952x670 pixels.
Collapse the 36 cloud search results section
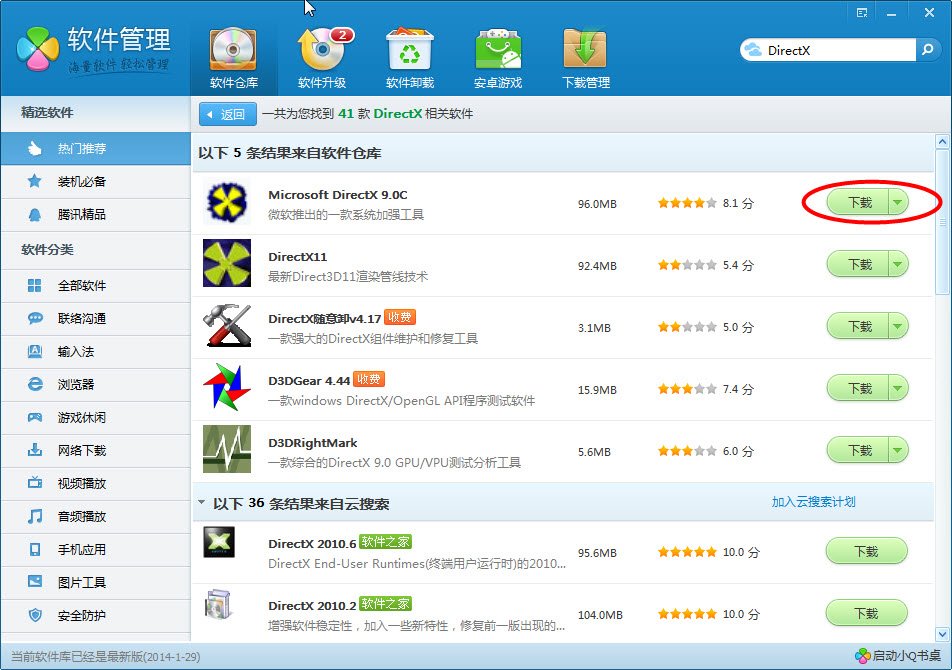click(202, 502)
